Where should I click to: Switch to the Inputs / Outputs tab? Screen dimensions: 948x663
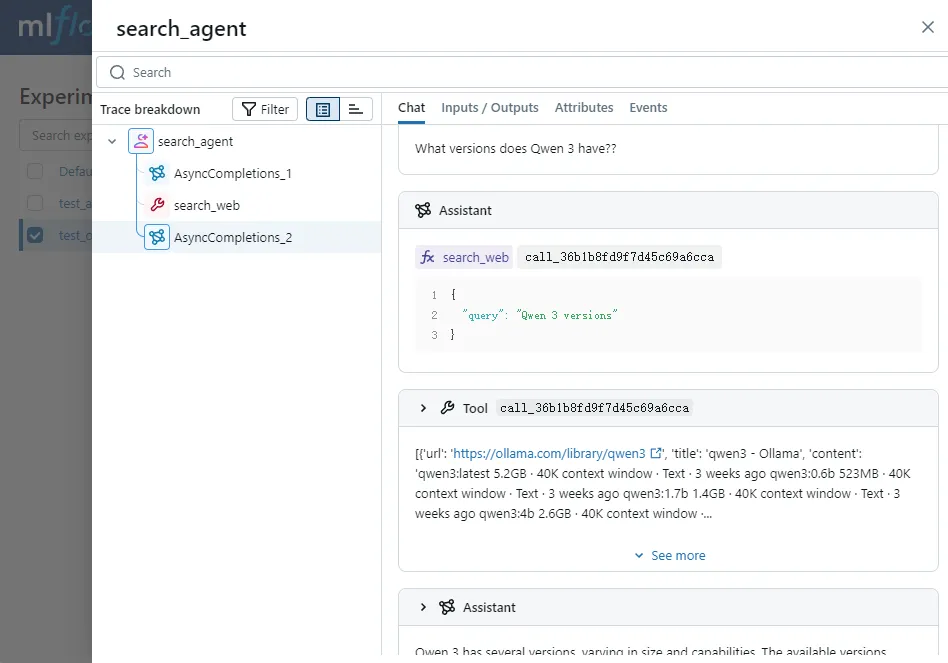click(x=490, y=107)
